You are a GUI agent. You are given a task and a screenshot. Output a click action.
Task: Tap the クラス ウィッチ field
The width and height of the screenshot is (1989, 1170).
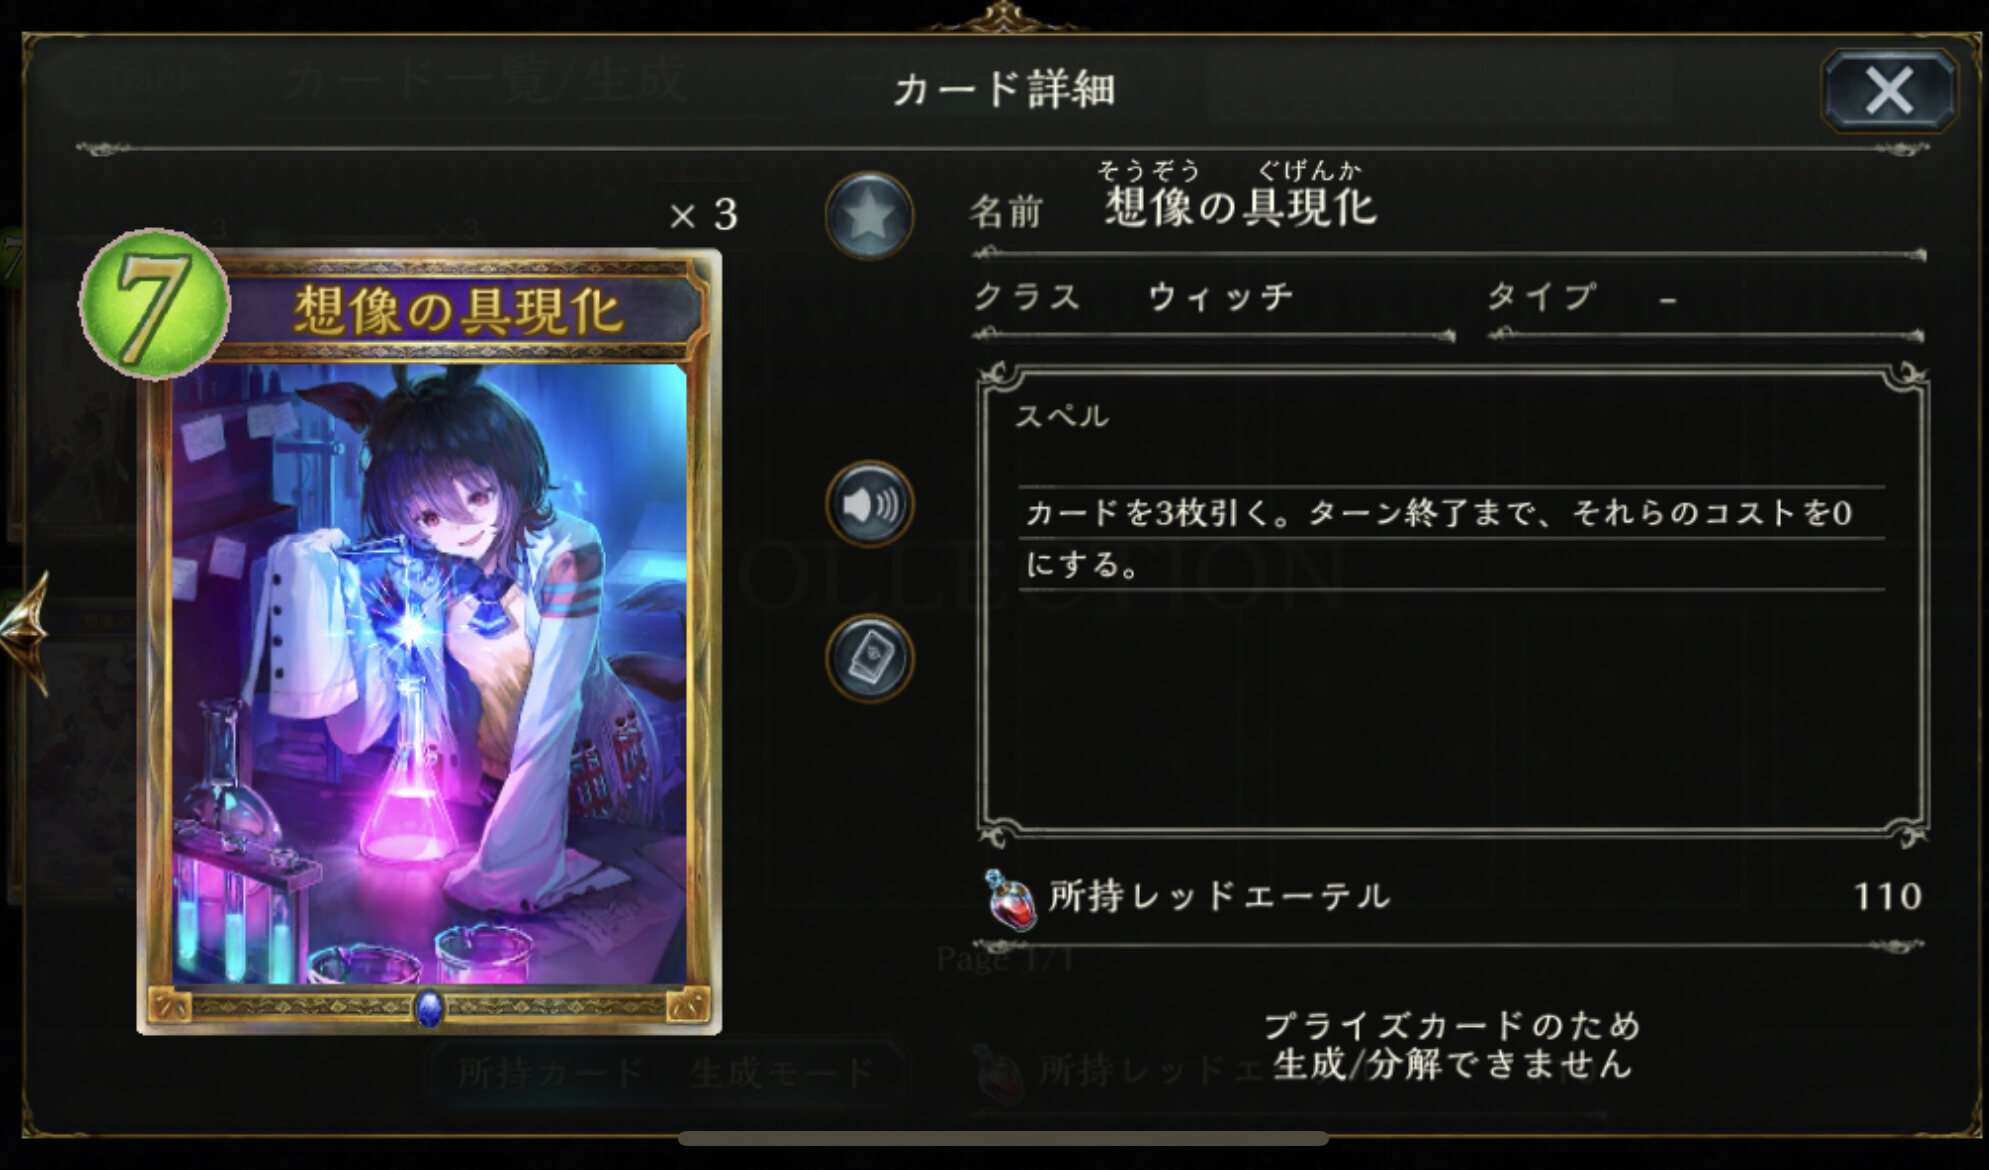coord(1212,298)
